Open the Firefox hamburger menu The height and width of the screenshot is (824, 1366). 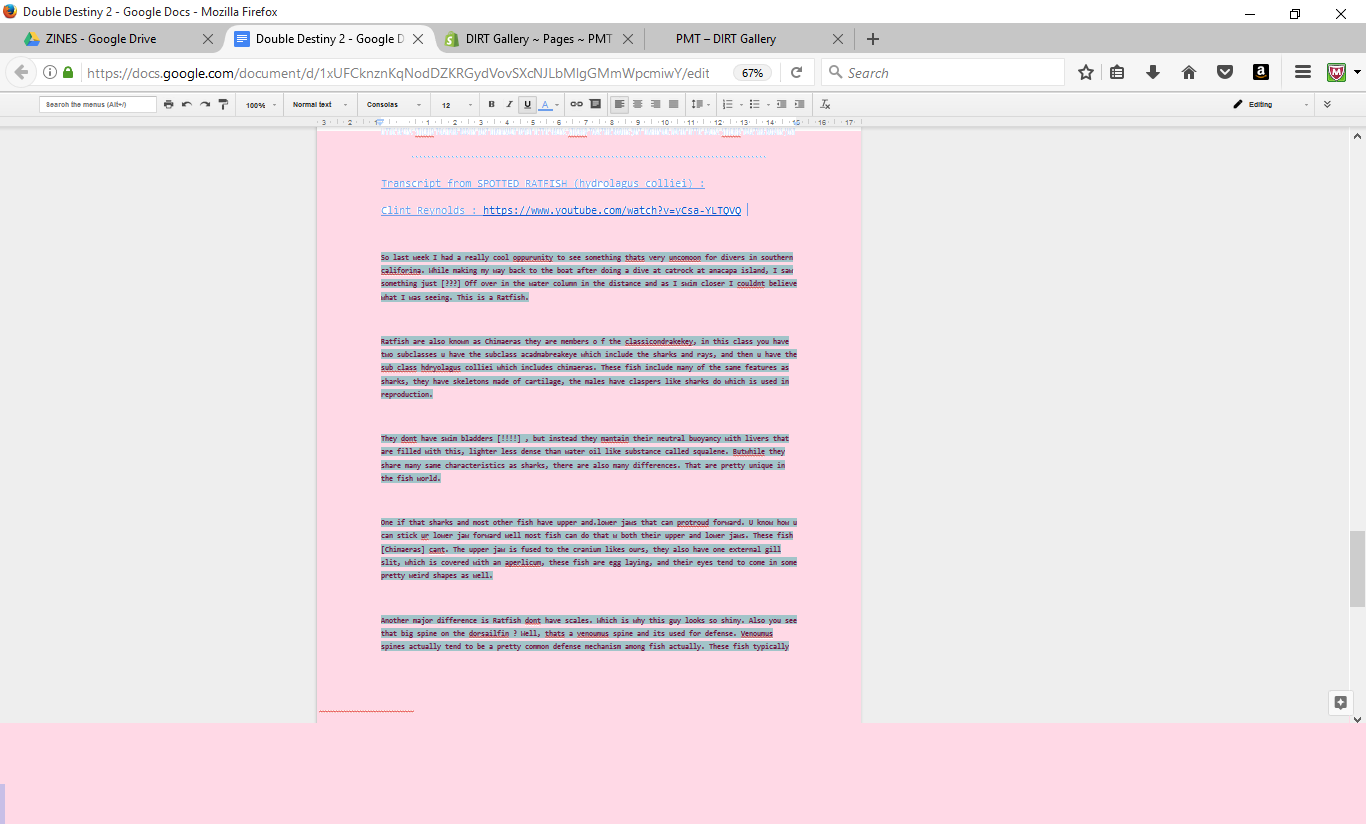1303,72
